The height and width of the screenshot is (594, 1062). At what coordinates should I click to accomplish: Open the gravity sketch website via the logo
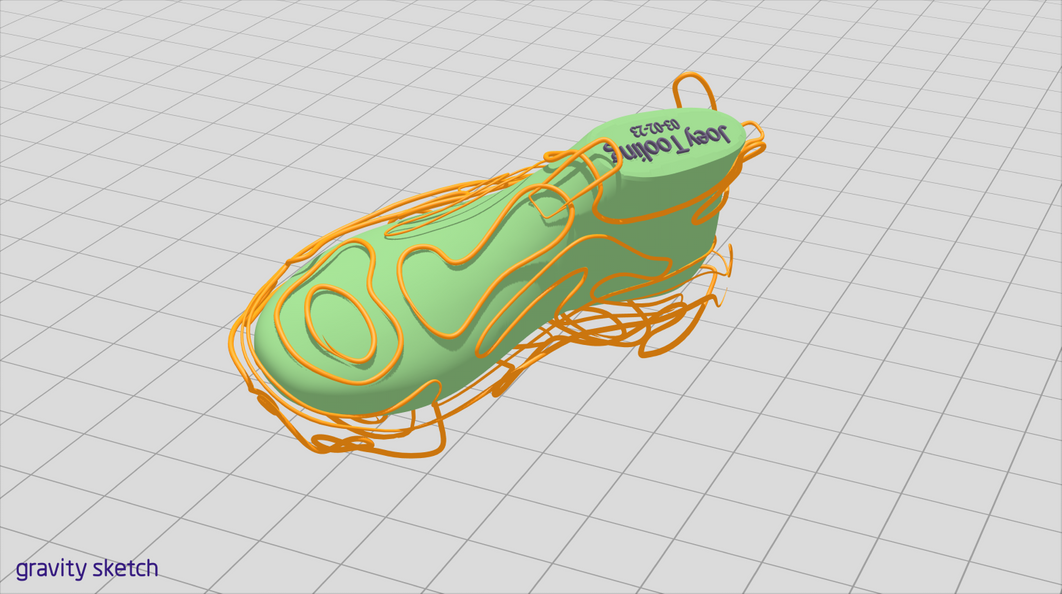(90, 568)
